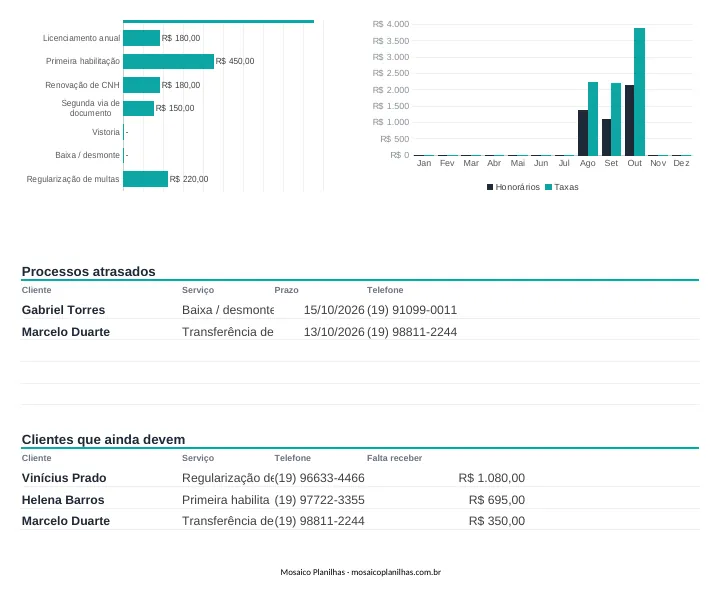
Task: Select Helena Barros client name
Action: click(x=63, y=500)
